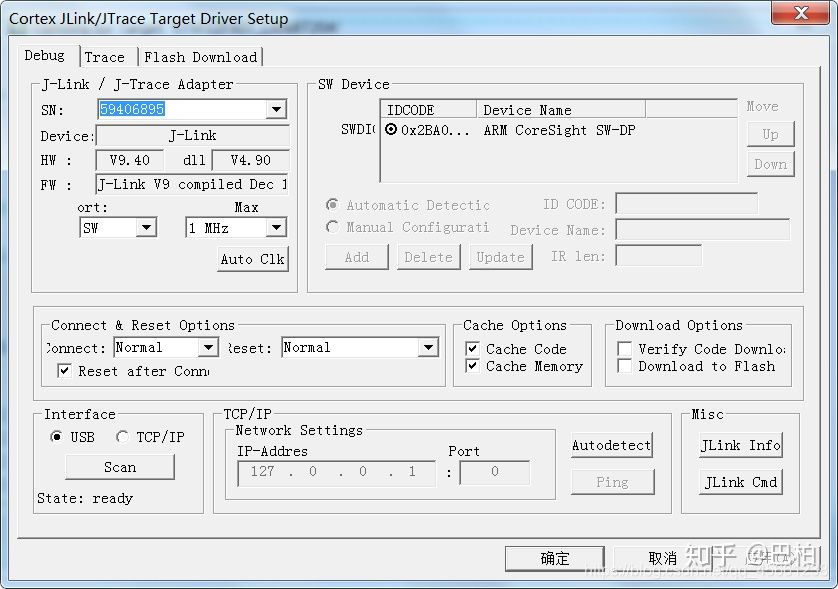Click the selected serial number 59406895
This screenshot has height=589, width=838.
click(x=132, y=110)
